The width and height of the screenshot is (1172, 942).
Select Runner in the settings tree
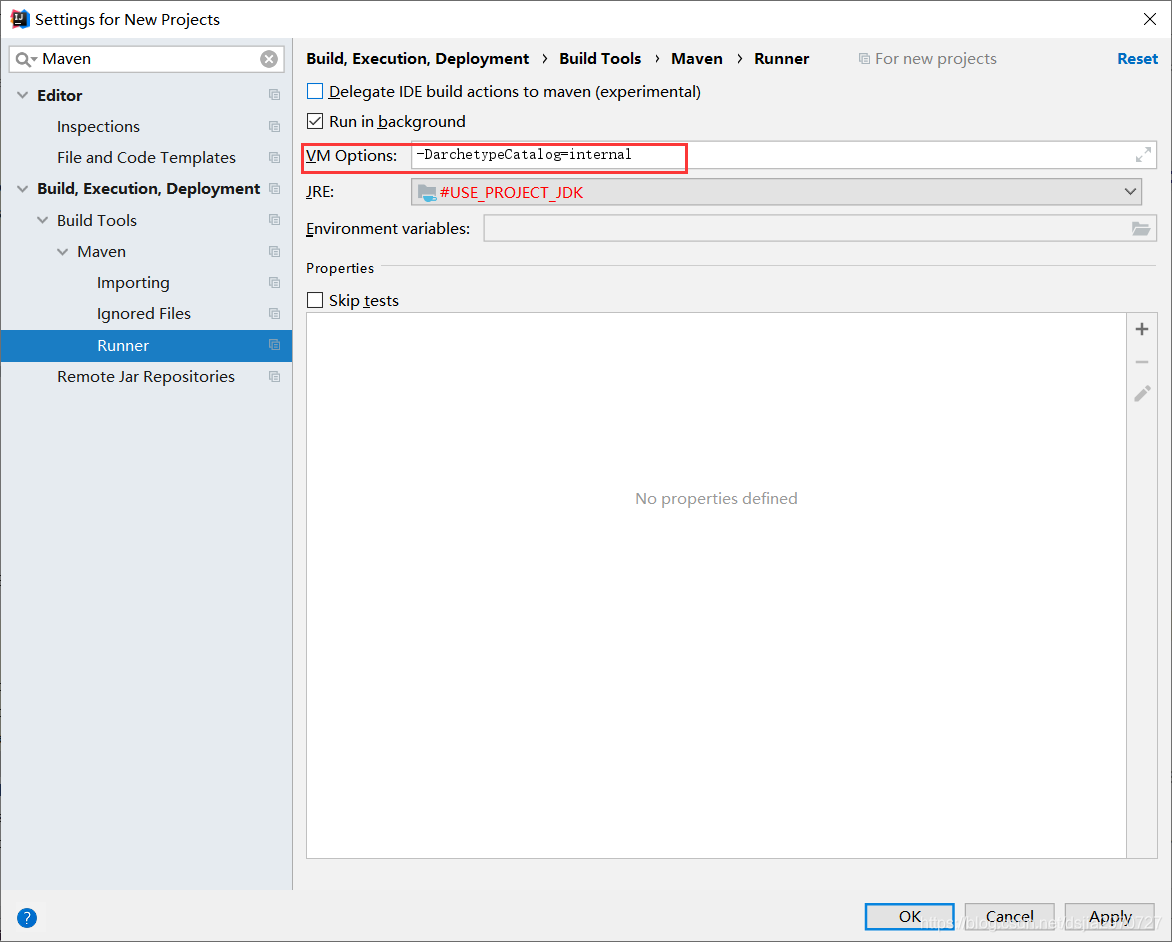pyautogui.click(x=146, y=345)
